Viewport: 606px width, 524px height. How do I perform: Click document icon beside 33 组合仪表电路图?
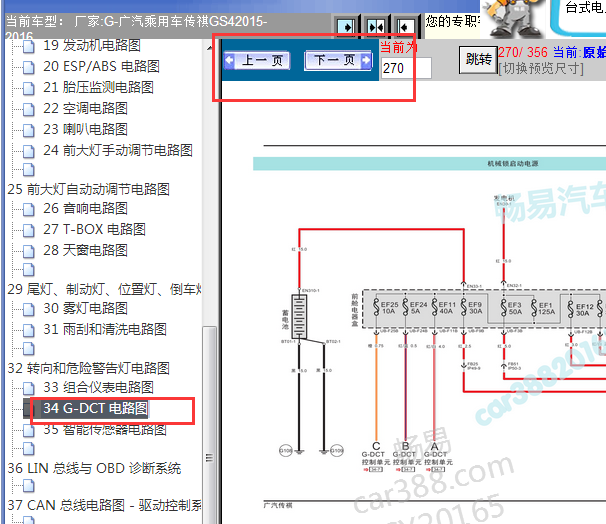(28, 388)
